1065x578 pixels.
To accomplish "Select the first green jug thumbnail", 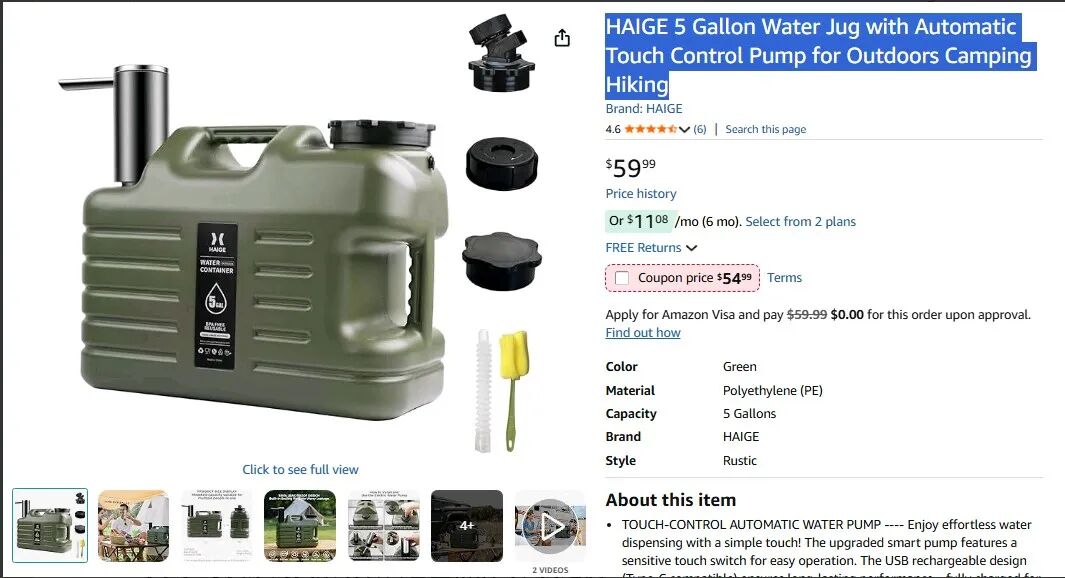I will click(50, 526).
